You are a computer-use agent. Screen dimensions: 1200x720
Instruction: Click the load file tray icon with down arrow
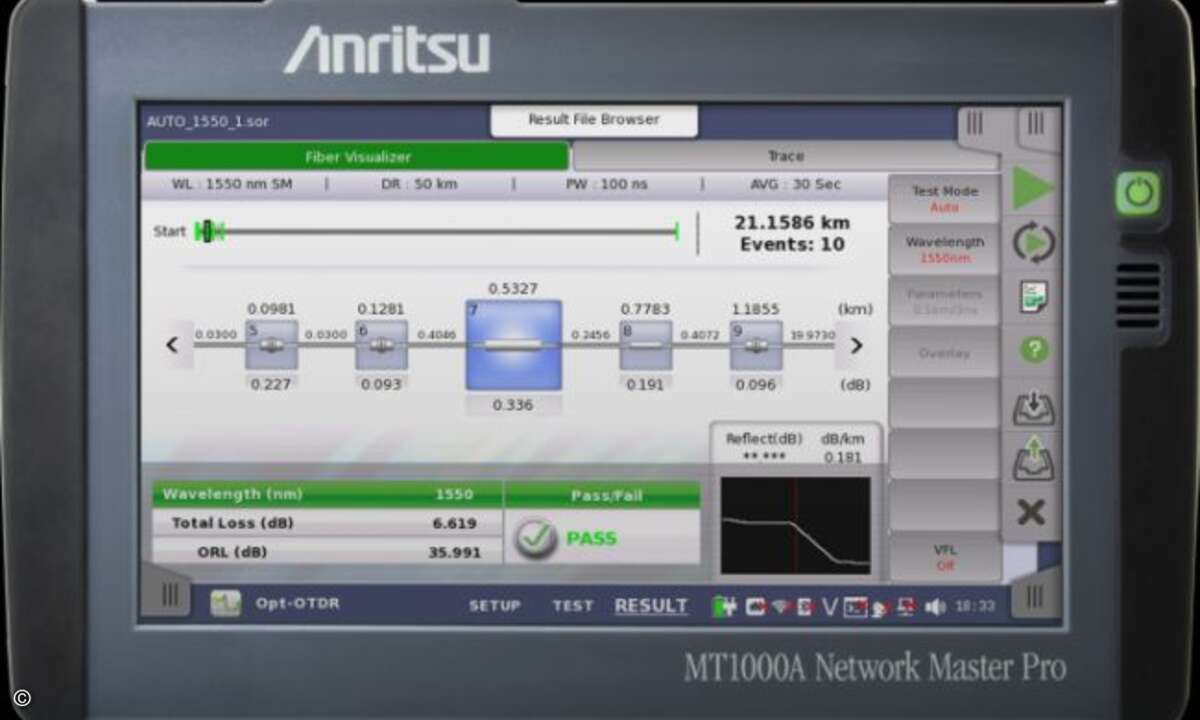1033,407
